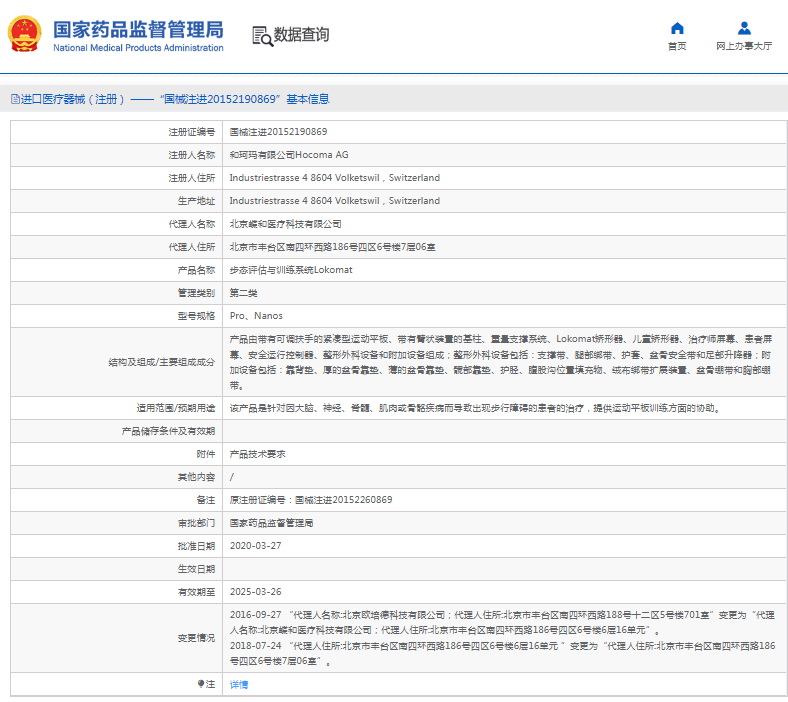Viewport: 788px width, 702px height.
Task: Open the 首页 home link
Action: [677, 46]
